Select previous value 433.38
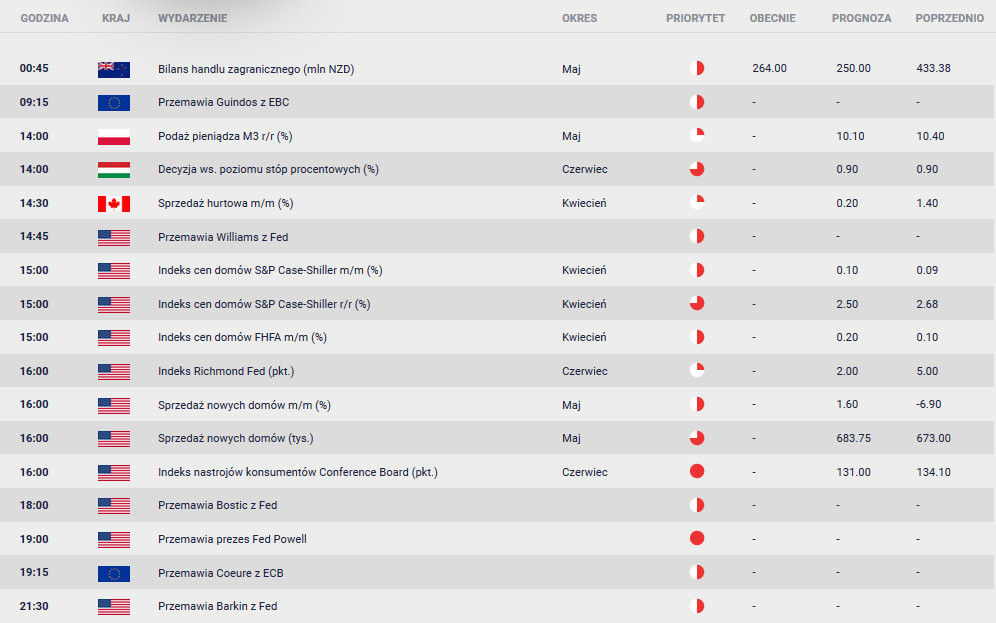Screen dimensions: 996x623 tap(933, 68)
